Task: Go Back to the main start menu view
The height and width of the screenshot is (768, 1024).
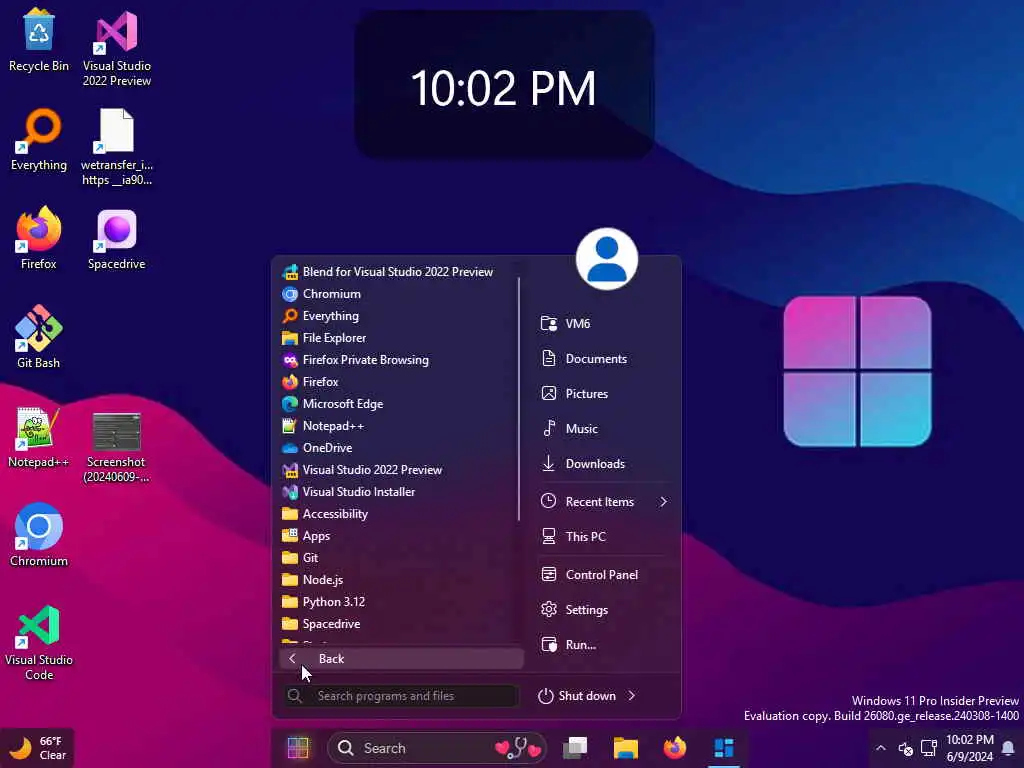Action: (x=401, y=659)
